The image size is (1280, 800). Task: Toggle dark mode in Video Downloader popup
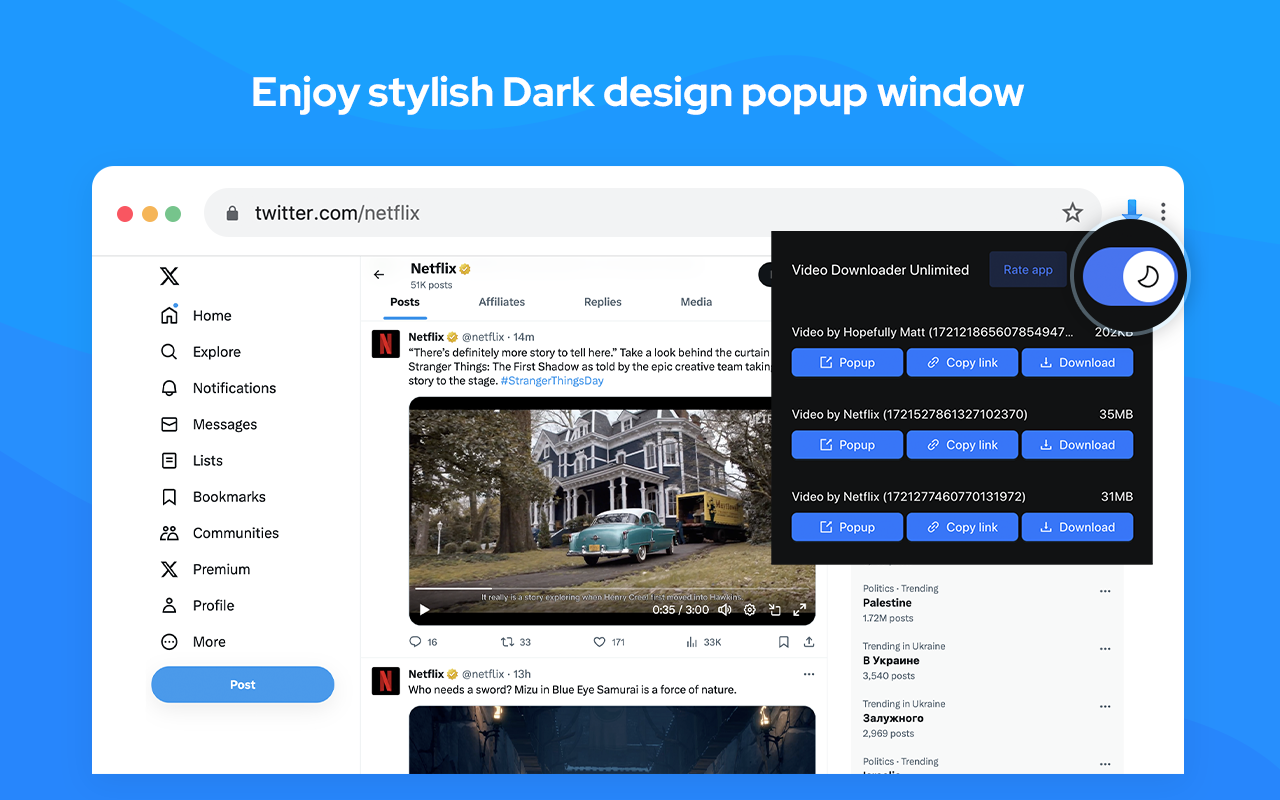[x=1131, y=276]
